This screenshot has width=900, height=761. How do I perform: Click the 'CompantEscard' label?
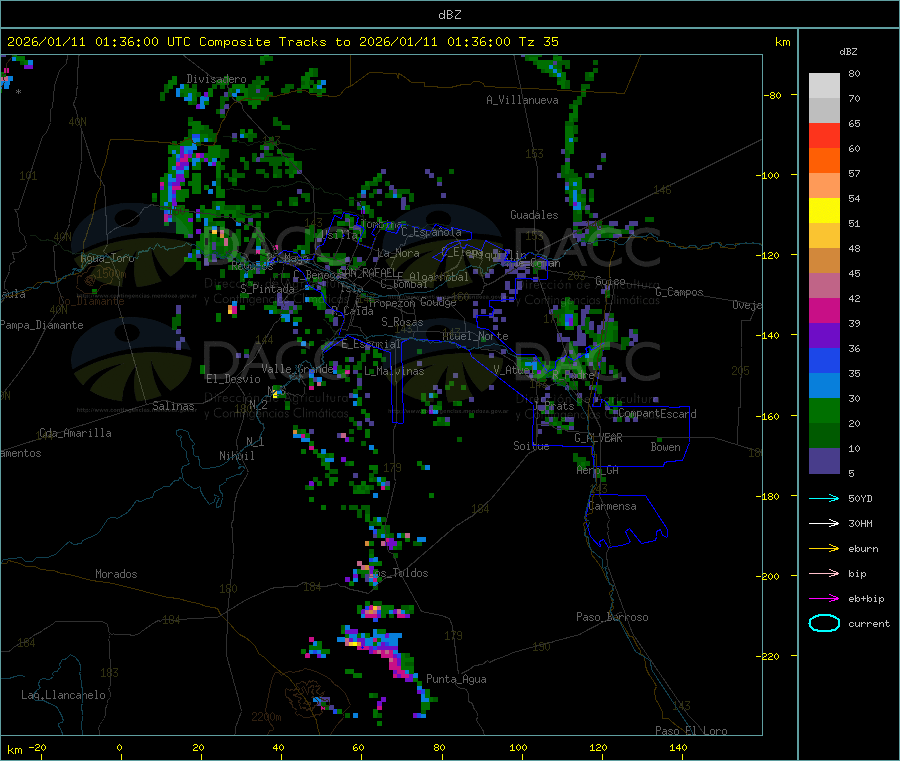658,414
